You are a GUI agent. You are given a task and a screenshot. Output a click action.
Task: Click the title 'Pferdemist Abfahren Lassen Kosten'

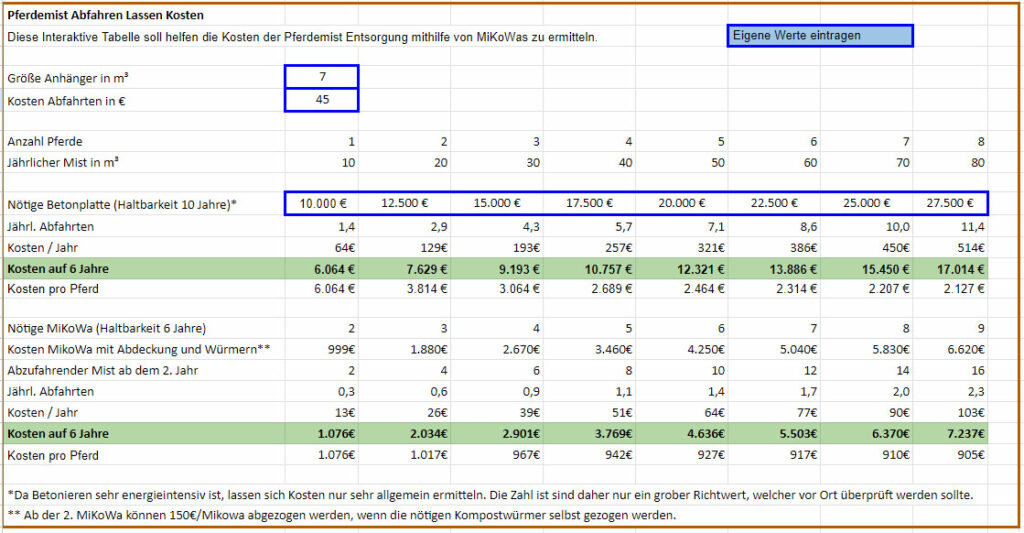[x=104, y=16]
